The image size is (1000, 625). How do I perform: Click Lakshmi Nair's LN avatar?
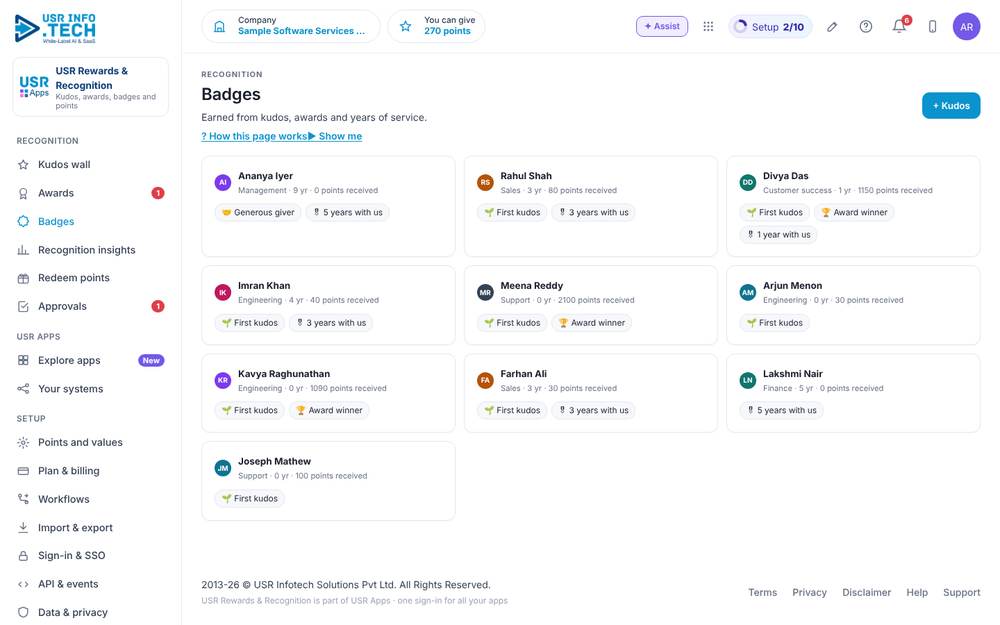point(747,380)
